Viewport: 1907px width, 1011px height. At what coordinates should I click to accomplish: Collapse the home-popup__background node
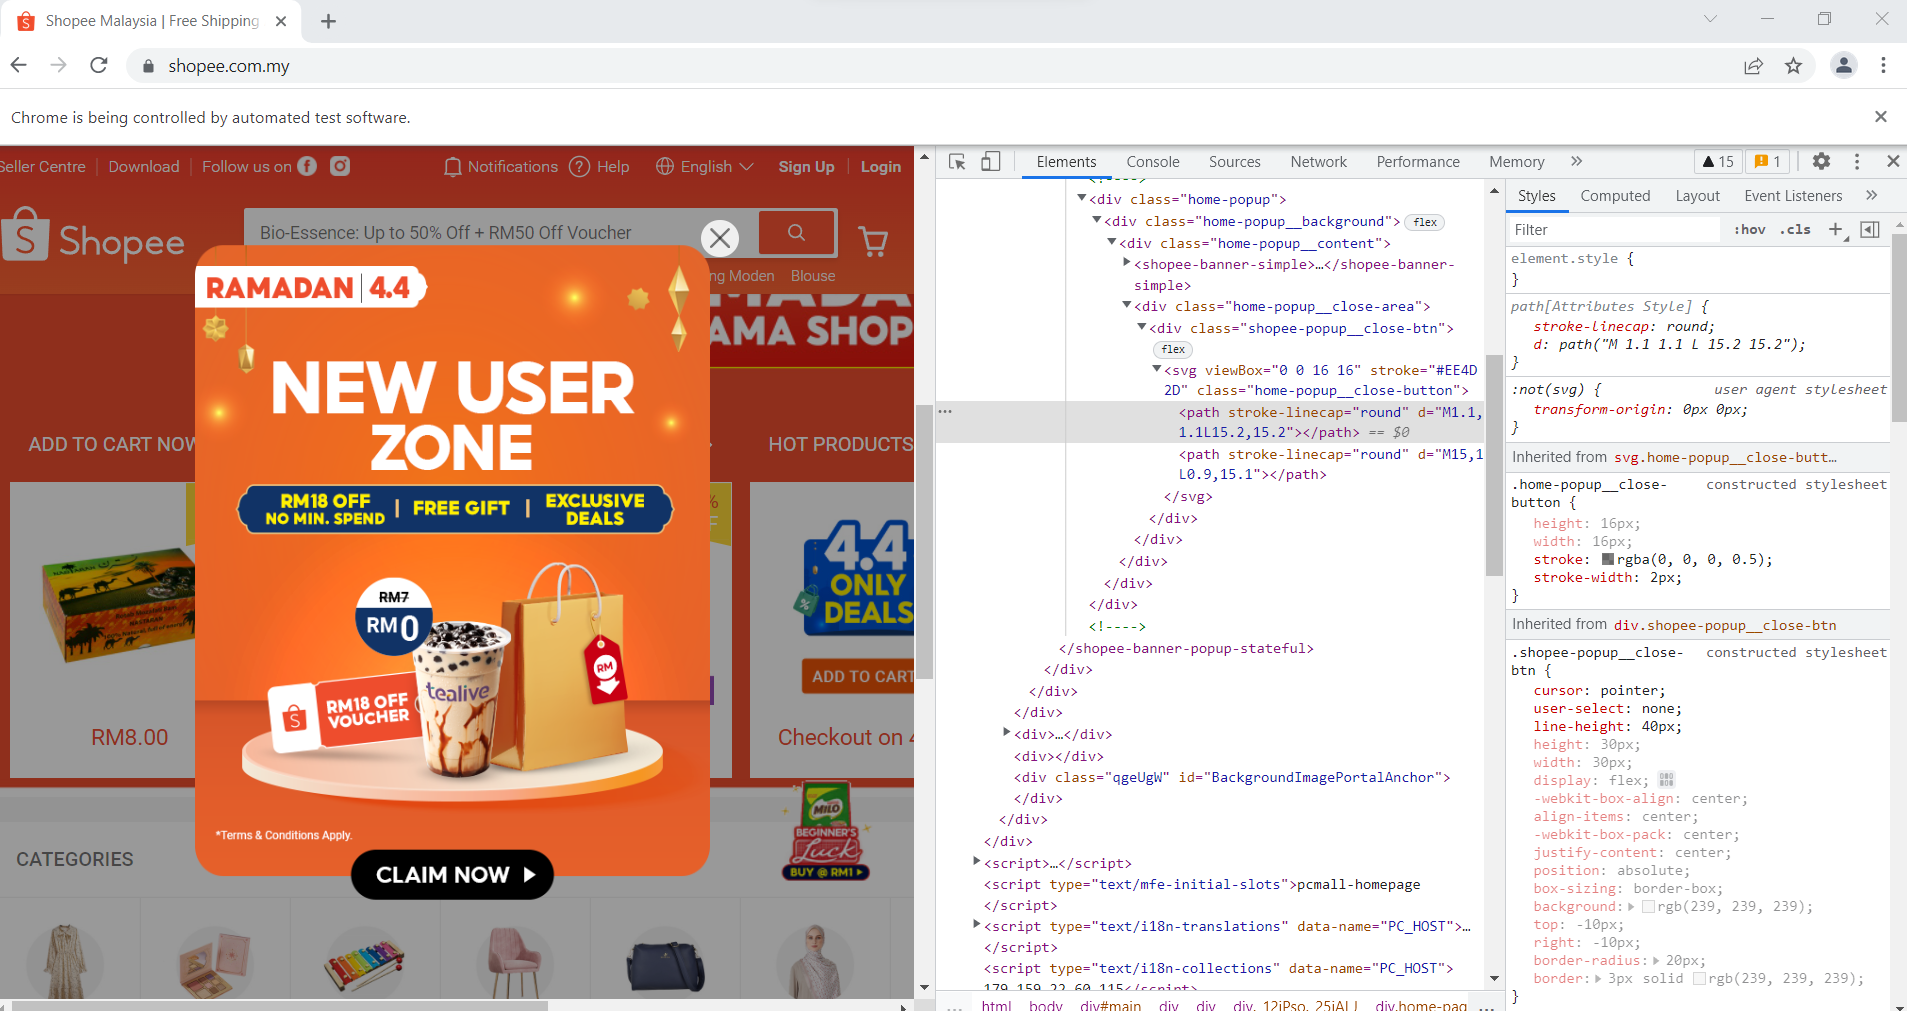click(x=1097, y=220)
